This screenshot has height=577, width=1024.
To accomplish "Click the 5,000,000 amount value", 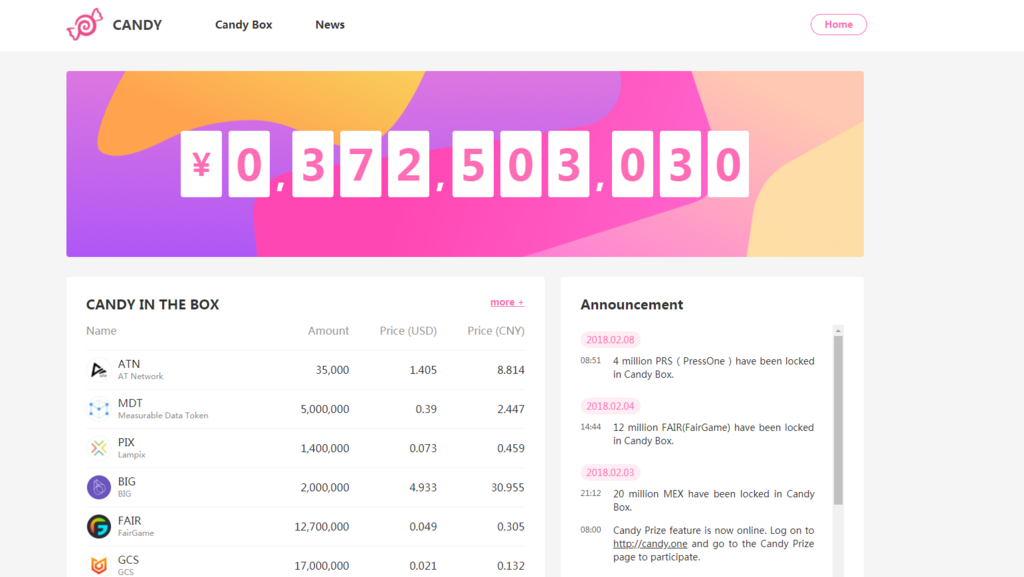I will 325,409.
